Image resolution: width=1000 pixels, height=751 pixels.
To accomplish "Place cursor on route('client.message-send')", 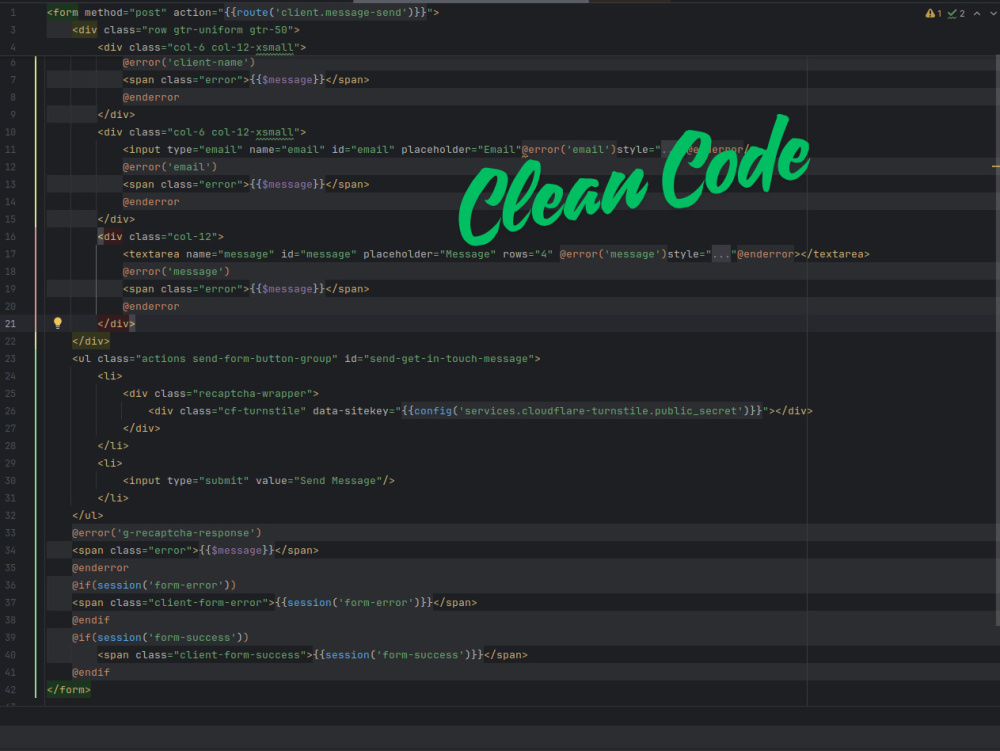I will [325, 12].
